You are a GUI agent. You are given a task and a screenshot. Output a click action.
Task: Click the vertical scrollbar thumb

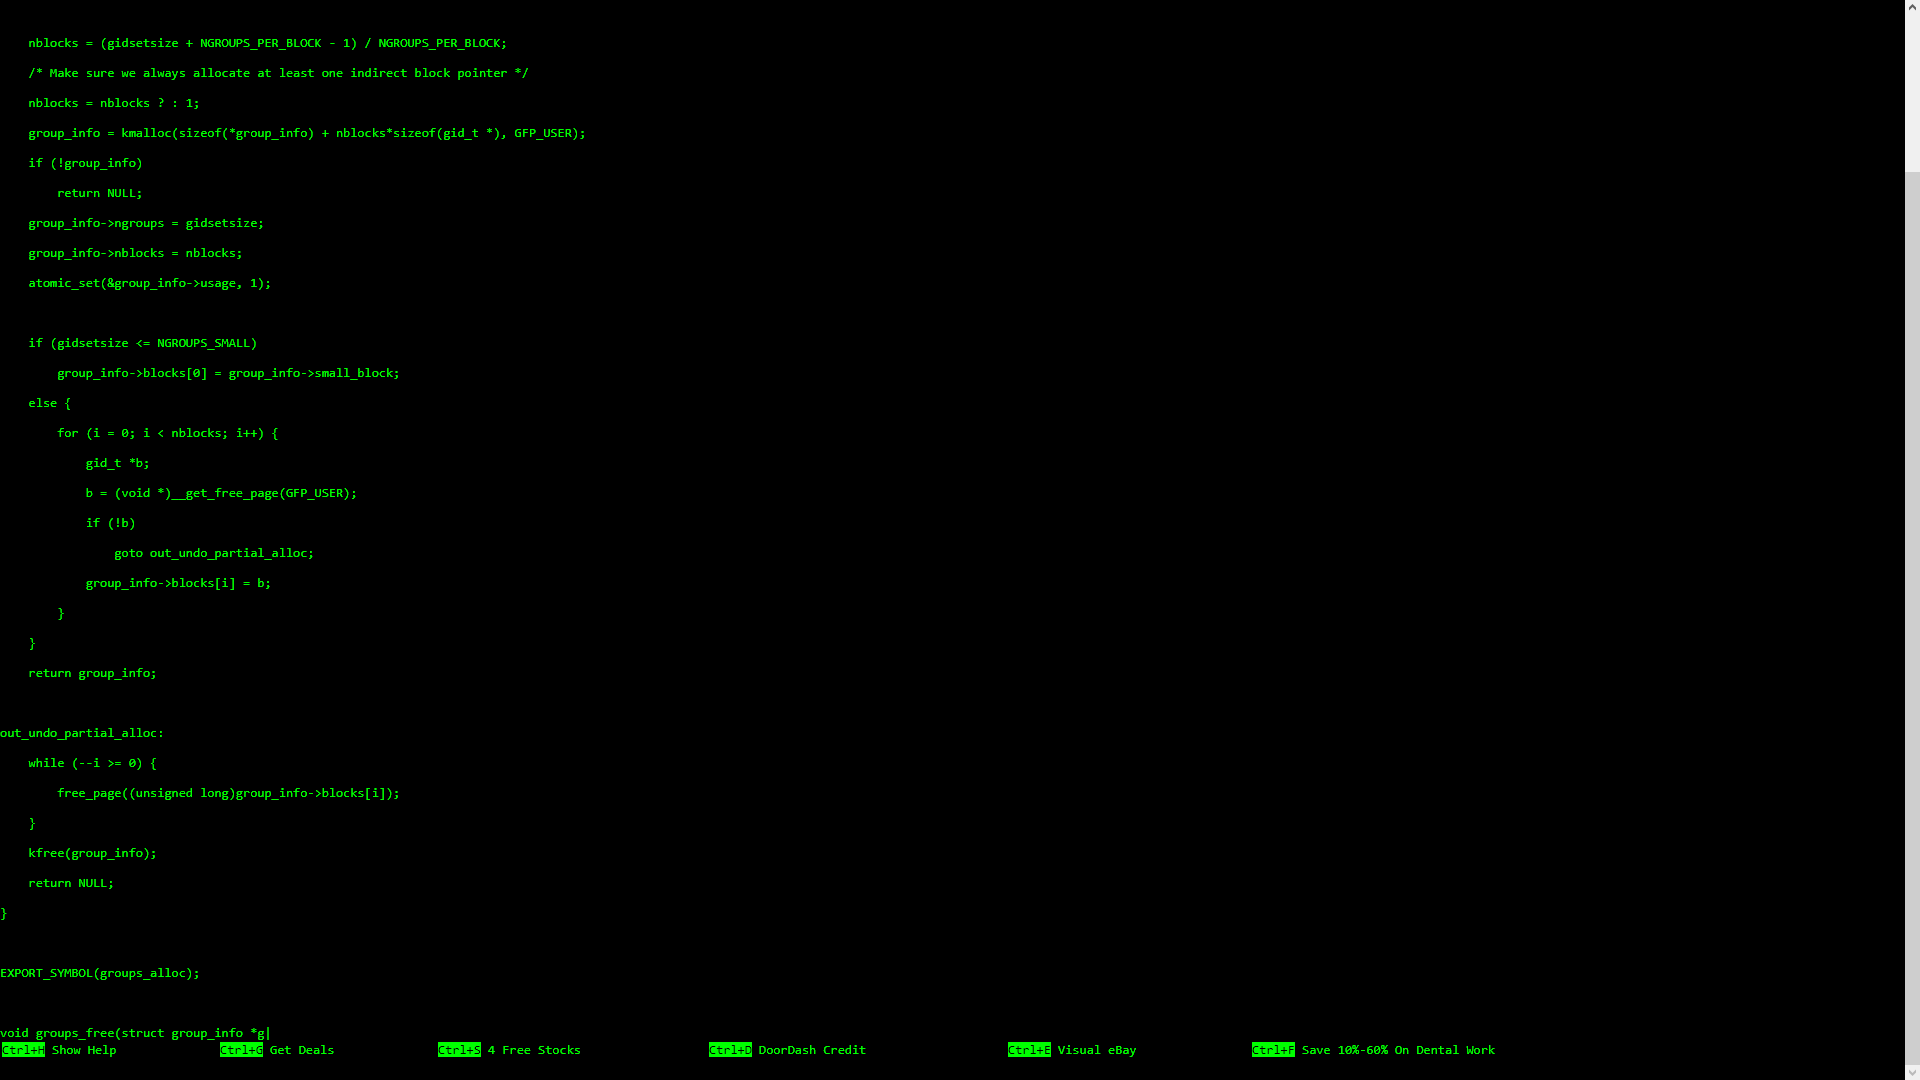(x=1912, y=620)
